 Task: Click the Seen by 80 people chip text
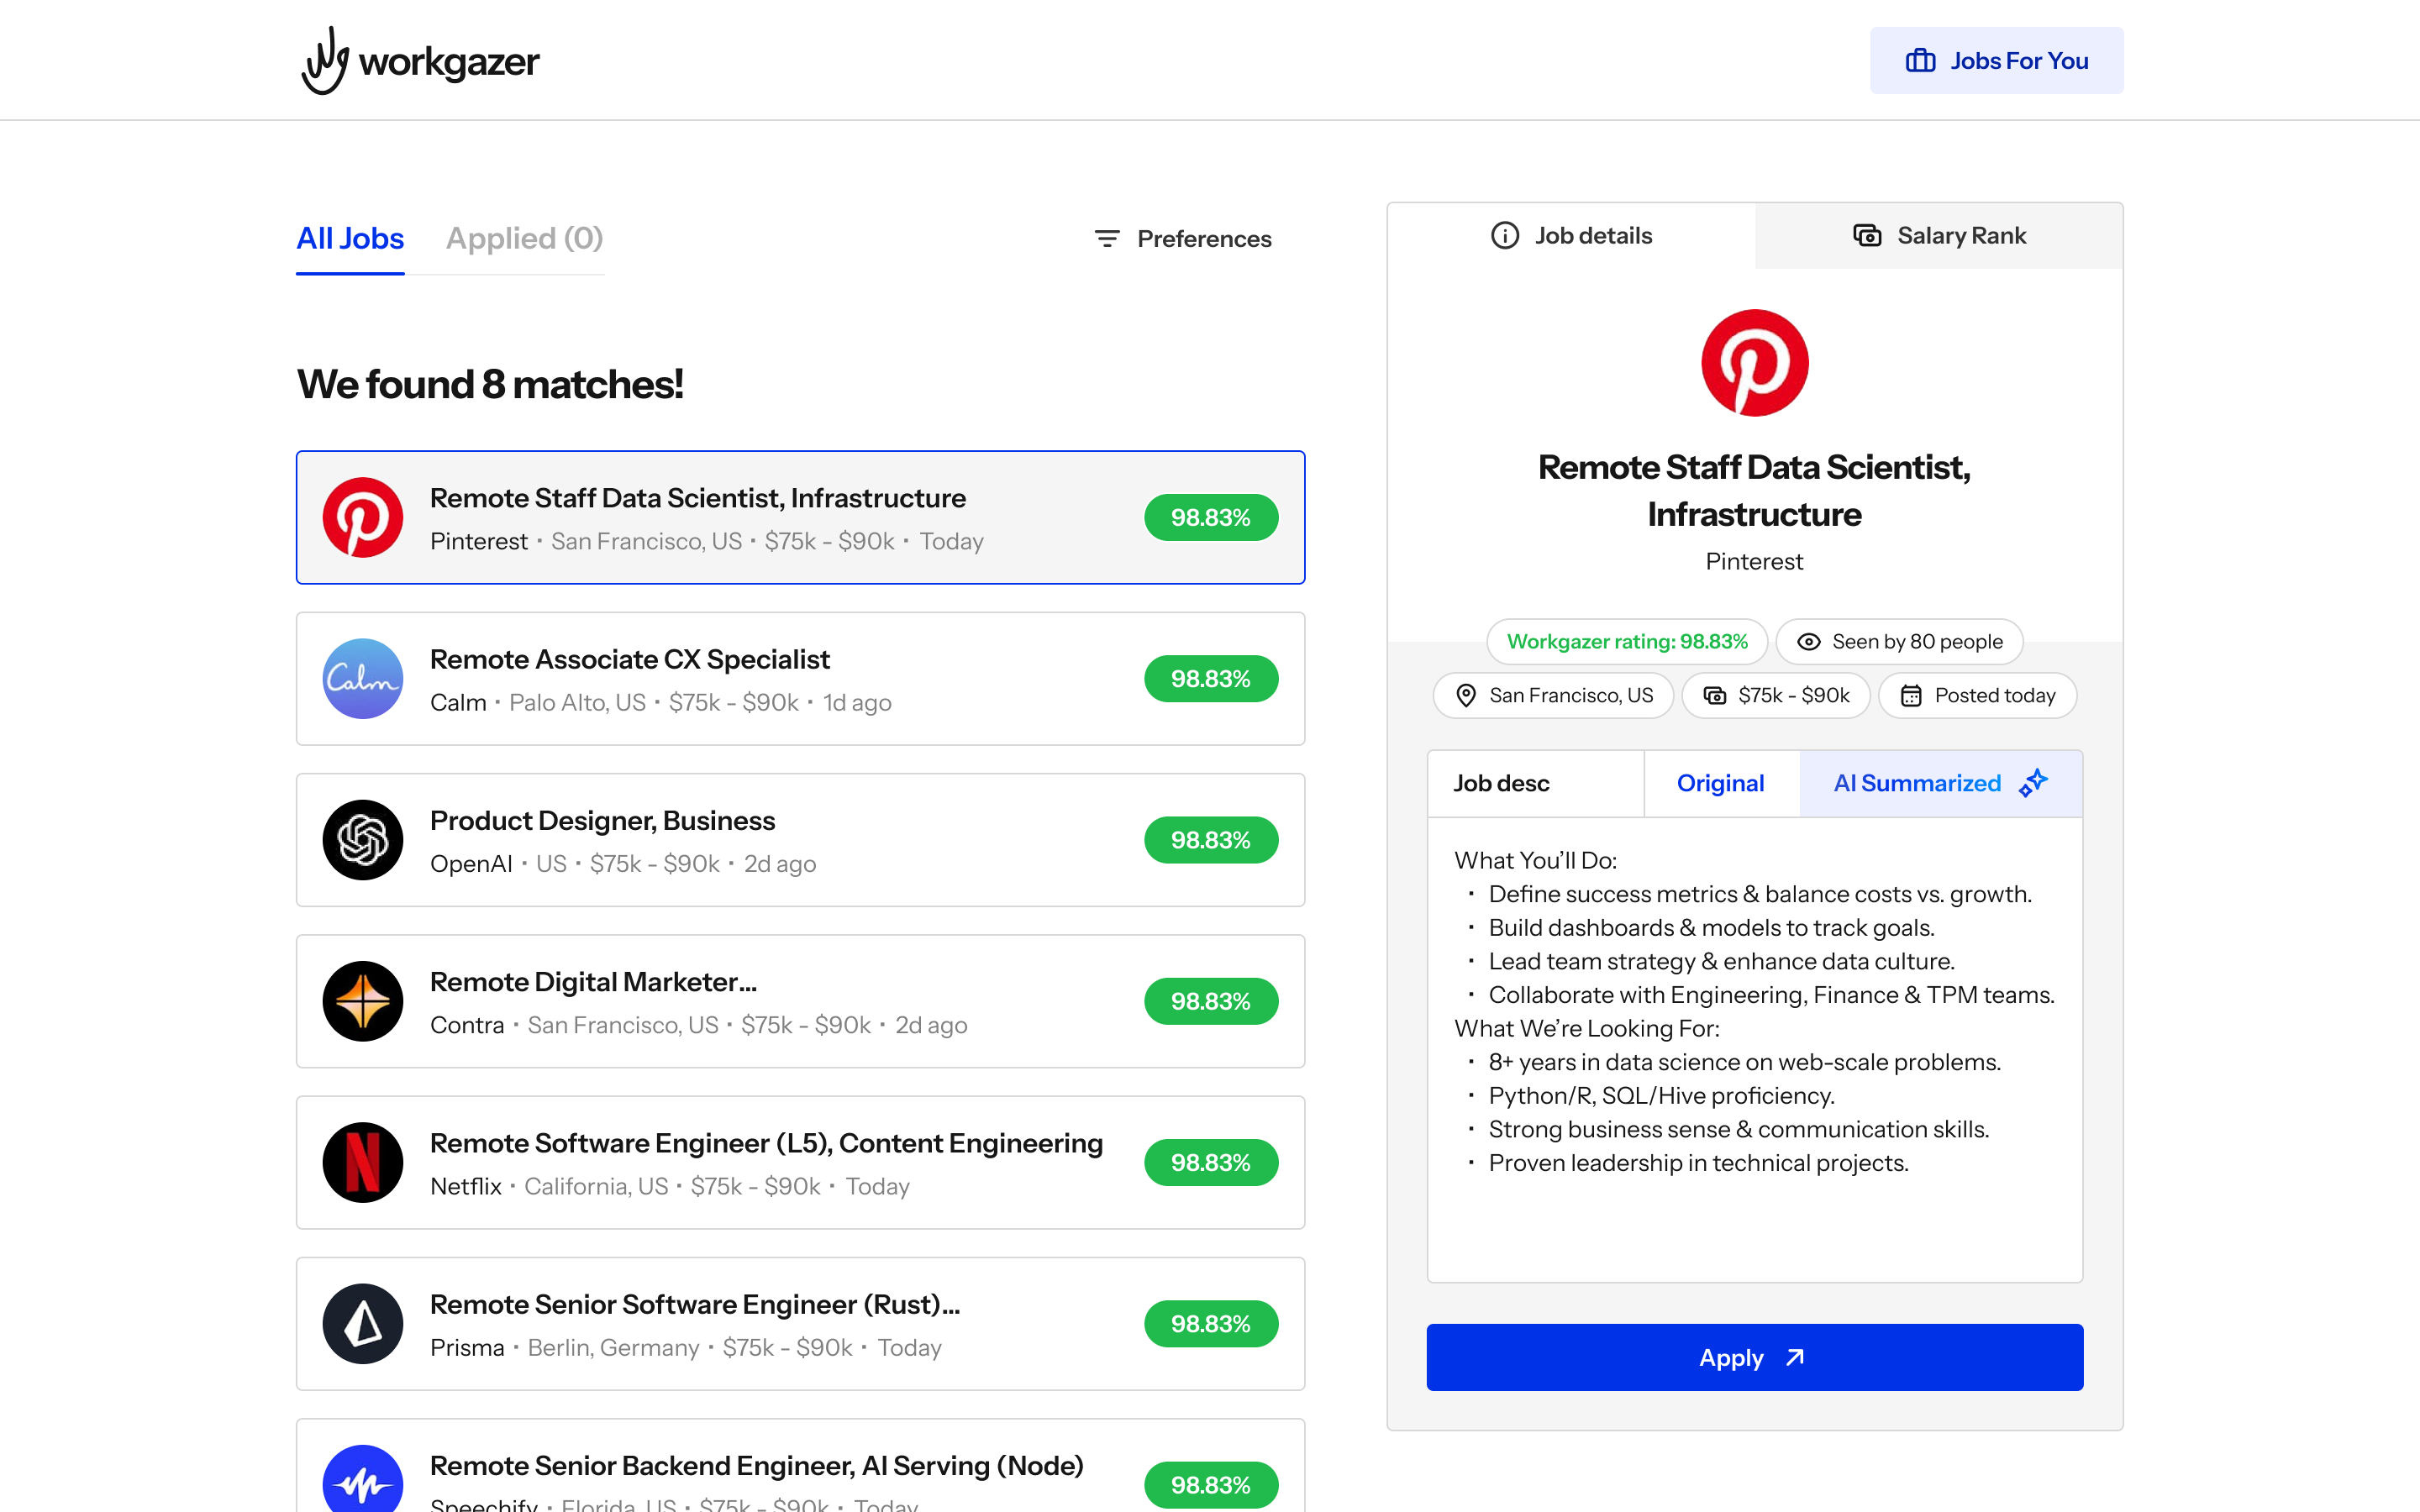[1917, 642]
